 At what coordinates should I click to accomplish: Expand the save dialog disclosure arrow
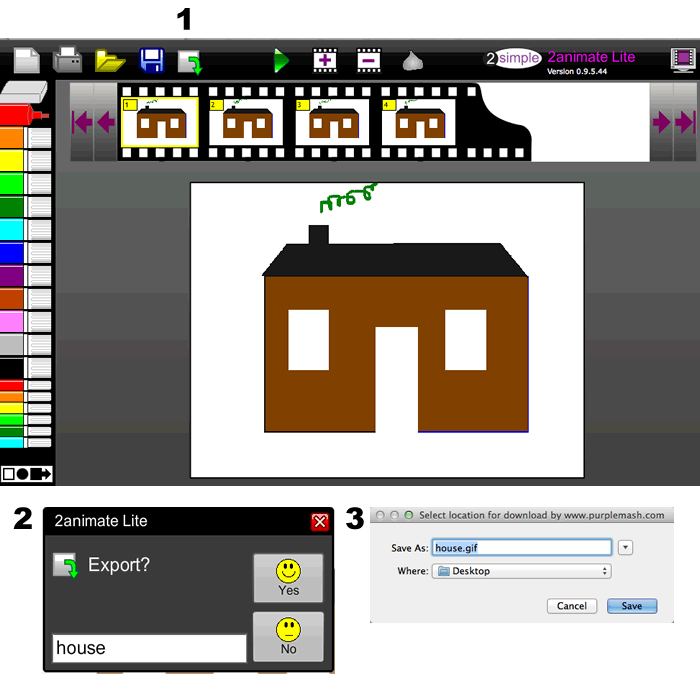pyautogui.click(x=625, y=547)
